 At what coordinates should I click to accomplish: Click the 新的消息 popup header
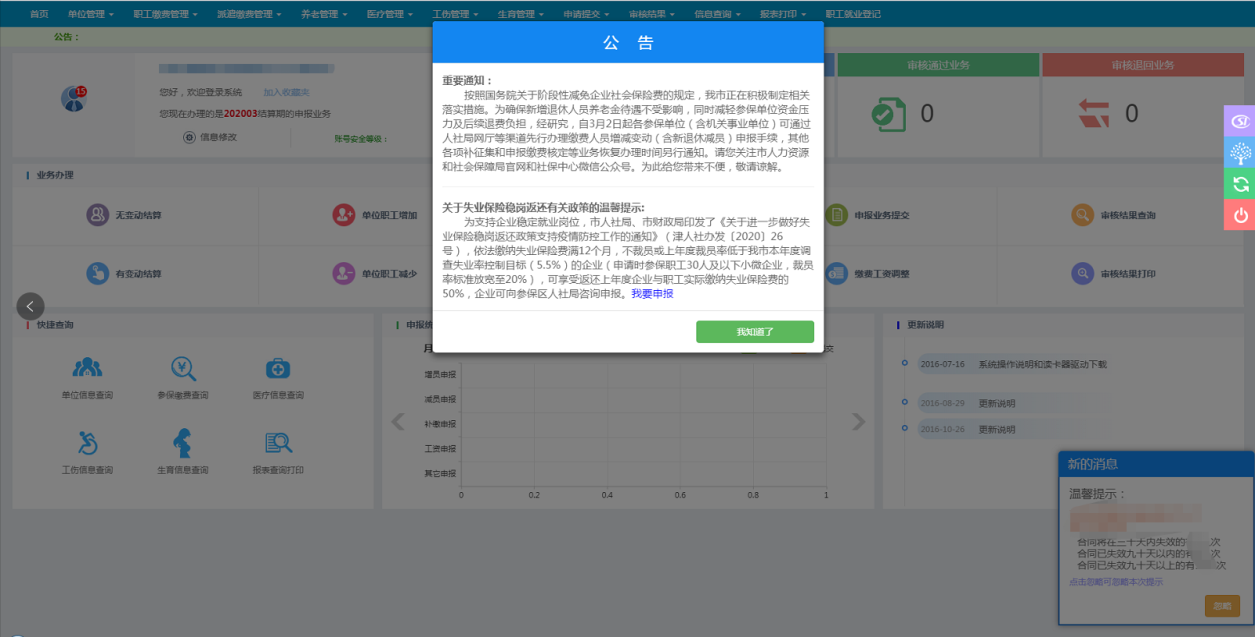pos(1156,464)
